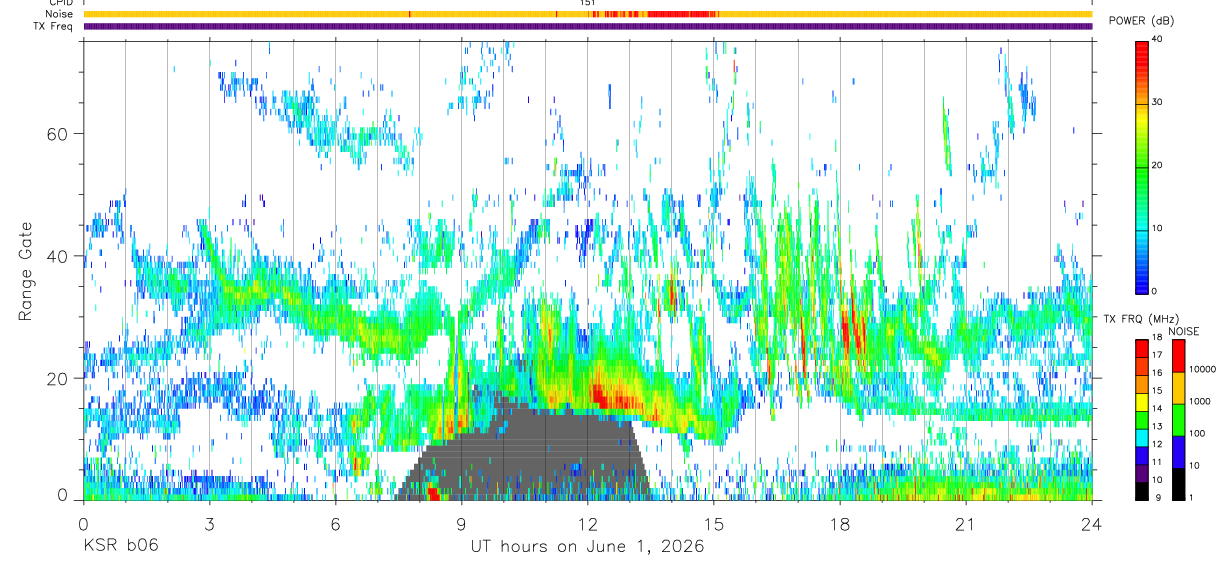Viewport: 1228px width, 567px height.
Task: Click the time axis tick label '21'
Action: (x=965, y=525)
